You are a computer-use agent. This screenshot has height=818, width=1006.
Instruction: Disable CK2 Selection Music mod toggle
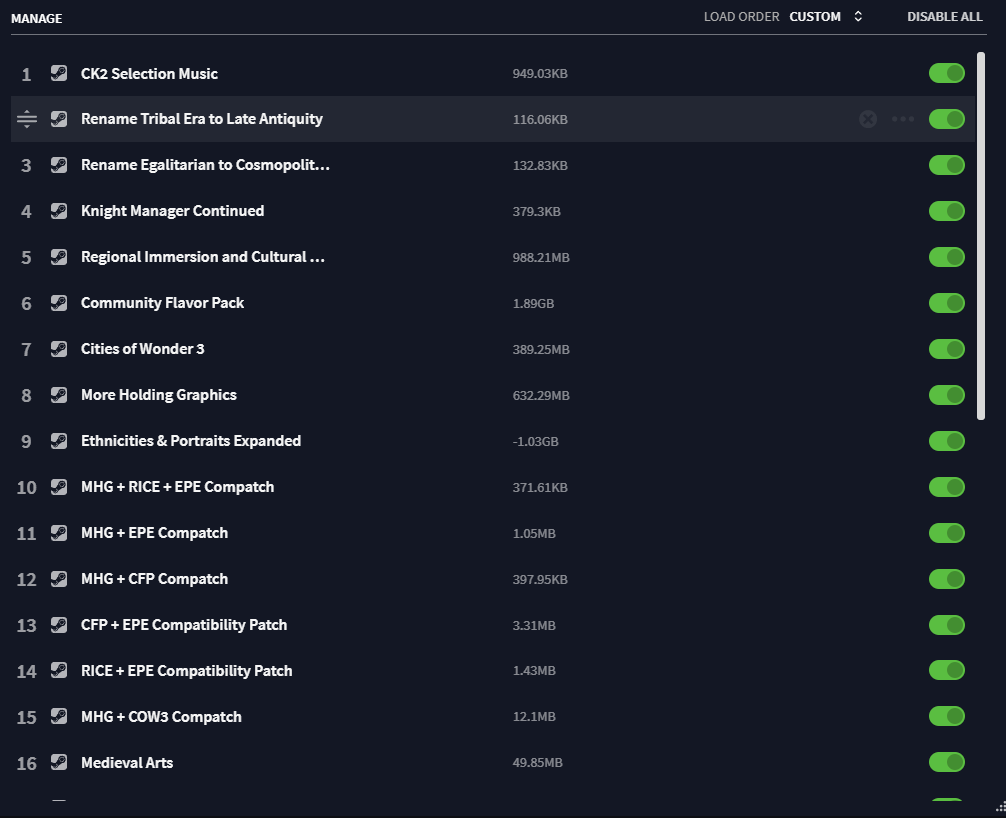pos(946,73)
